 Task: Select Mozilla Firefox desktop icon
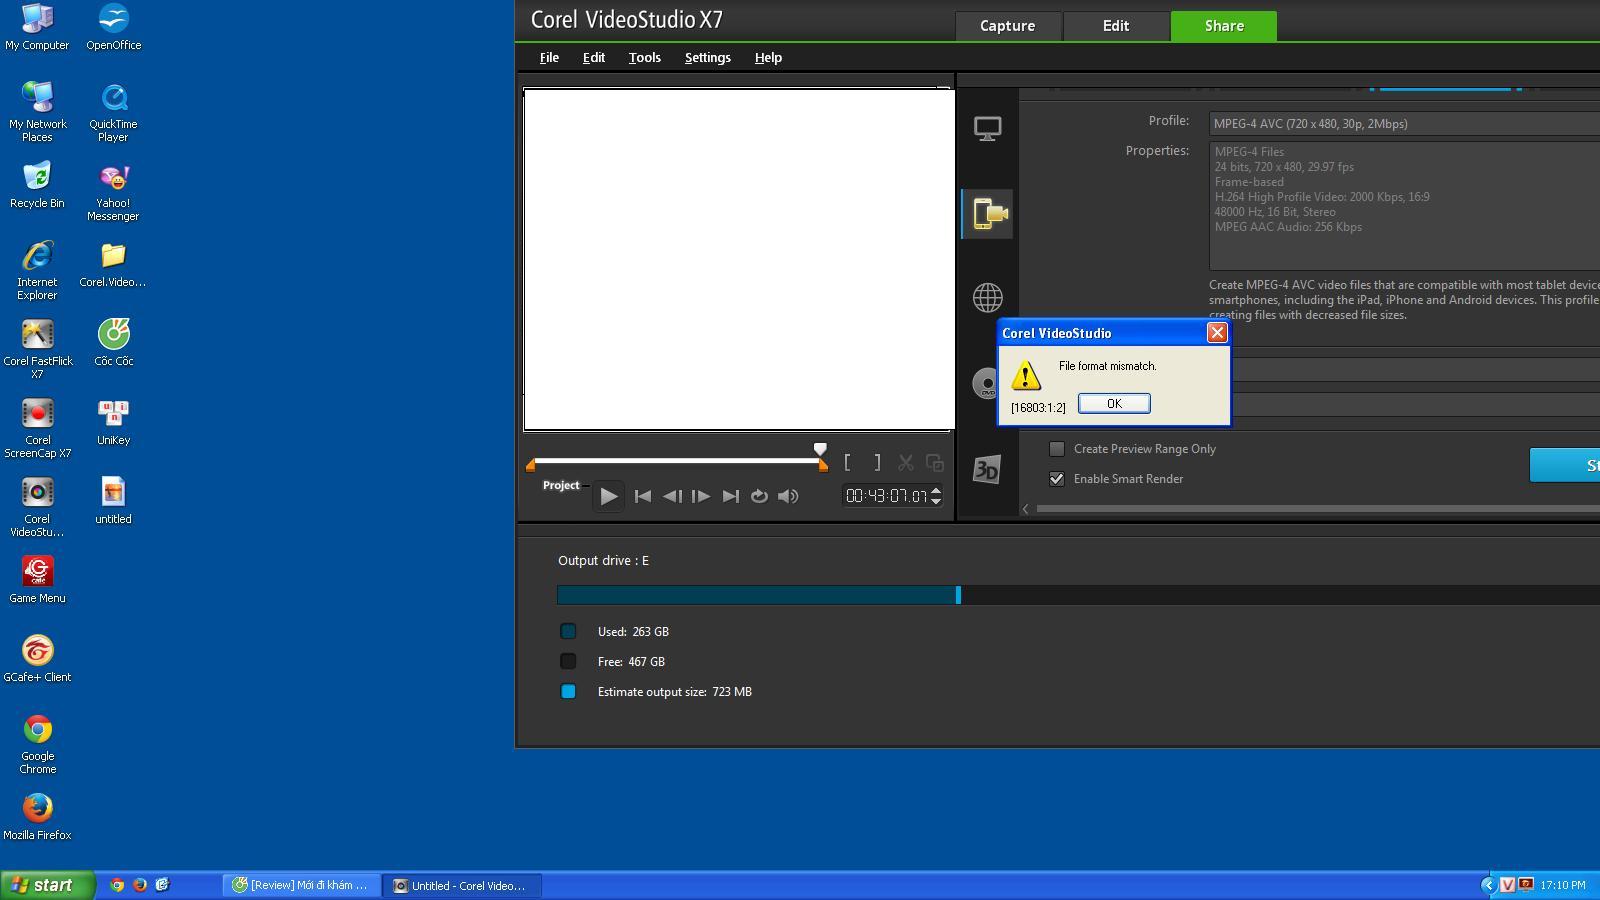pos(37,817)
